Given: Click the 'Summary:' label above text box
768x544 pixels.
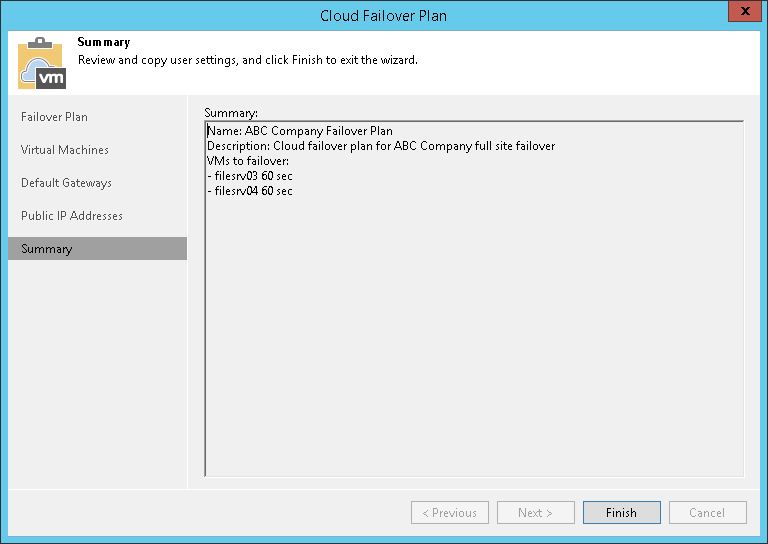Looking at the screenshot, I should pyautogui.click(x=231, y=113).
